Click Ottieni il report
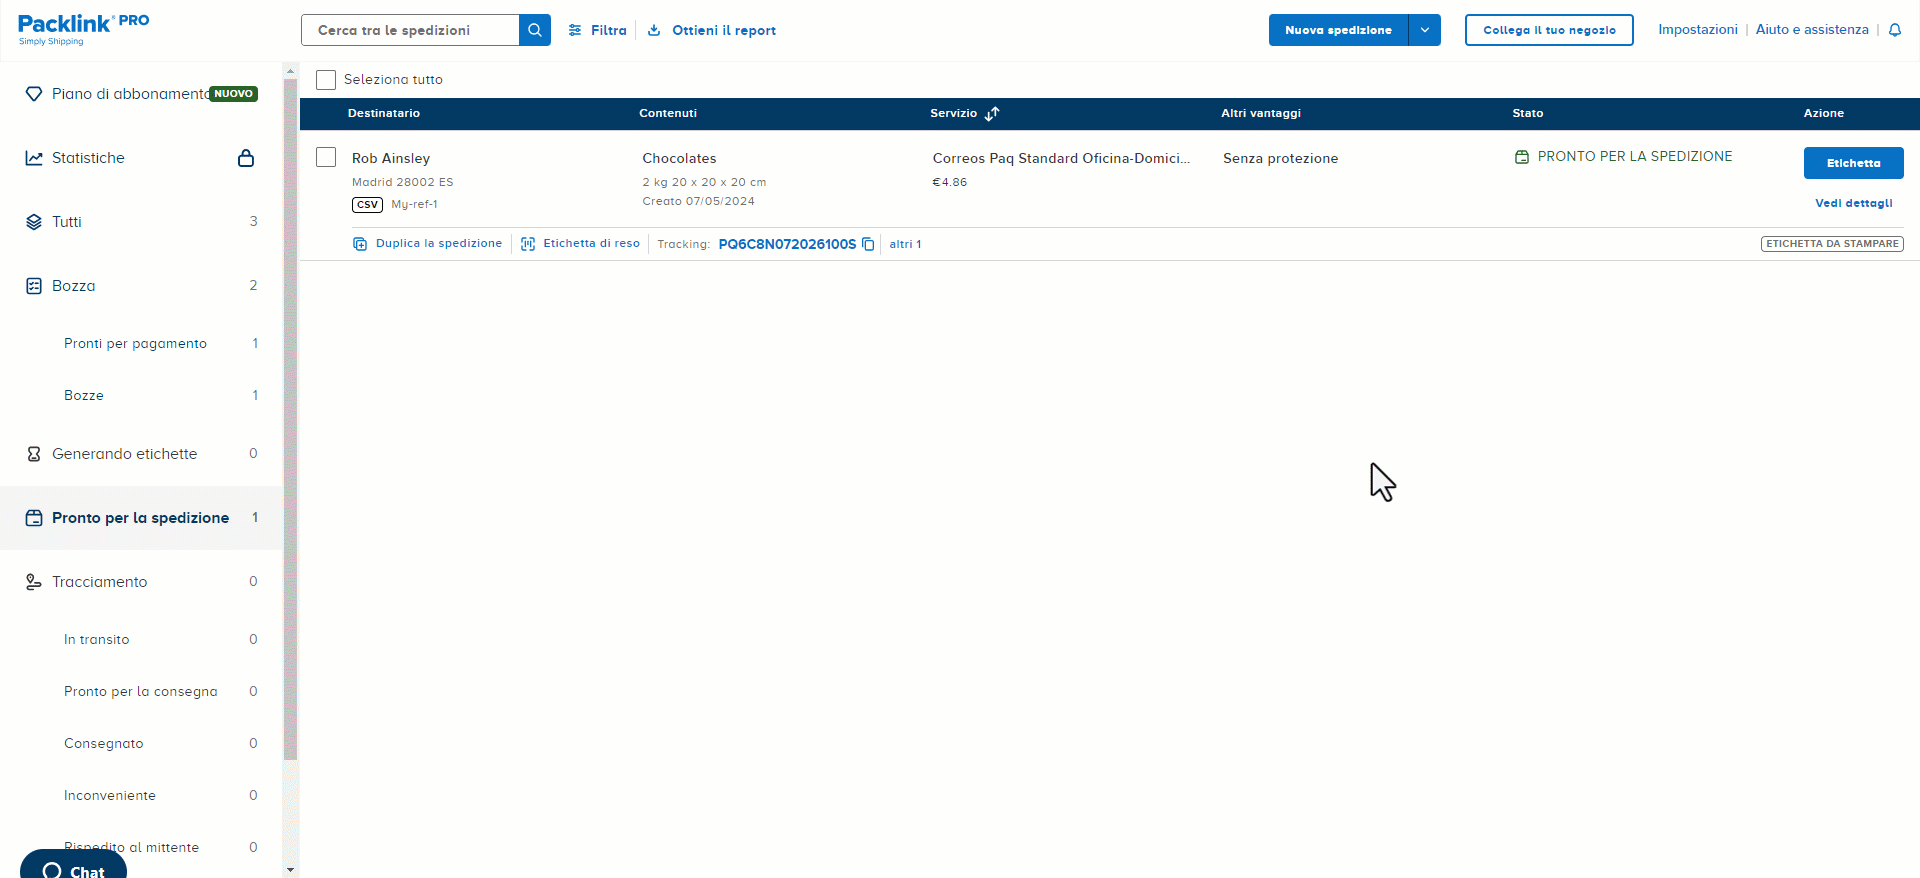The height and width of the screenshot is (878, 1920). click(x=712, y=30)
